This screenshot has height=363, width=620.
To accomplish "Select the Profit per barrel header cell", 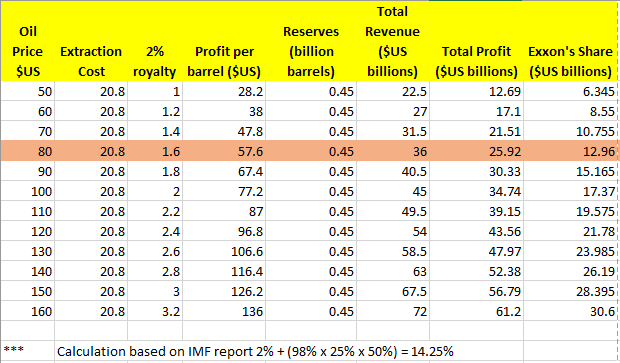I will 224,41.
